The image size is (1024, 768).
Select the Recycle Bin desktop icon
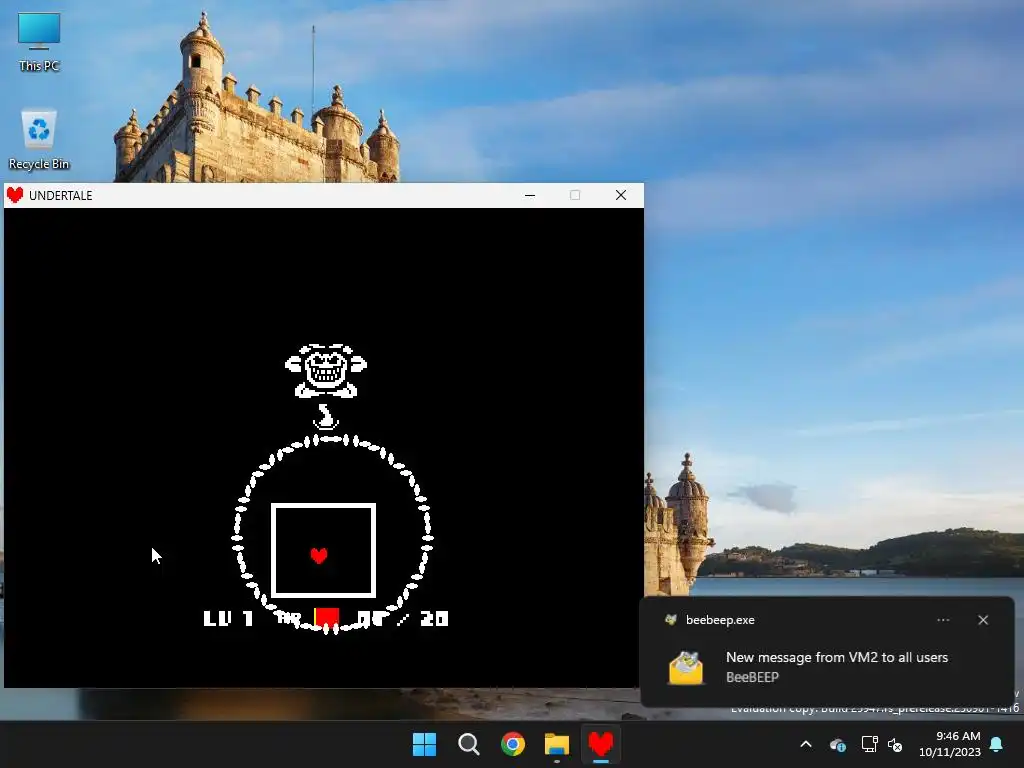39,139
